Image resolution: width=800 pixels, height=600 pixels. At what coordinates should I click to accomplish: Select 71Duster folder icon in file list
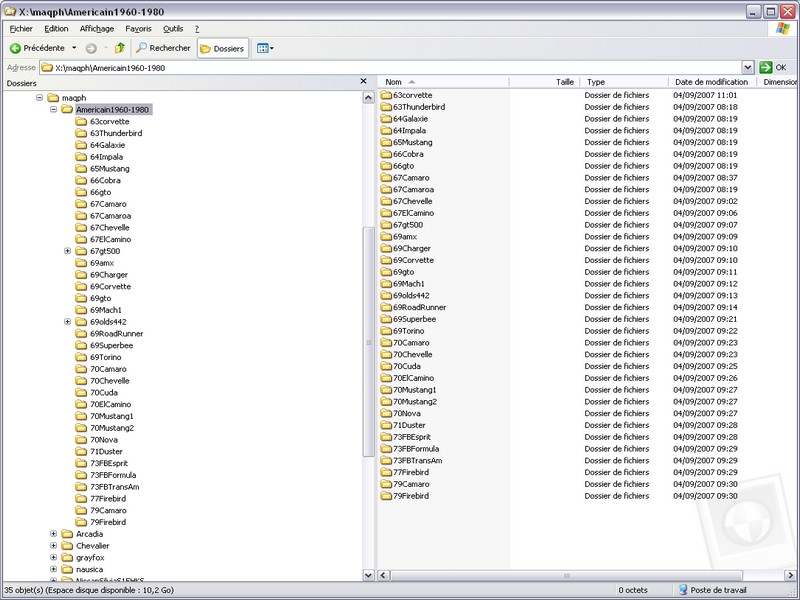(386, 425)
